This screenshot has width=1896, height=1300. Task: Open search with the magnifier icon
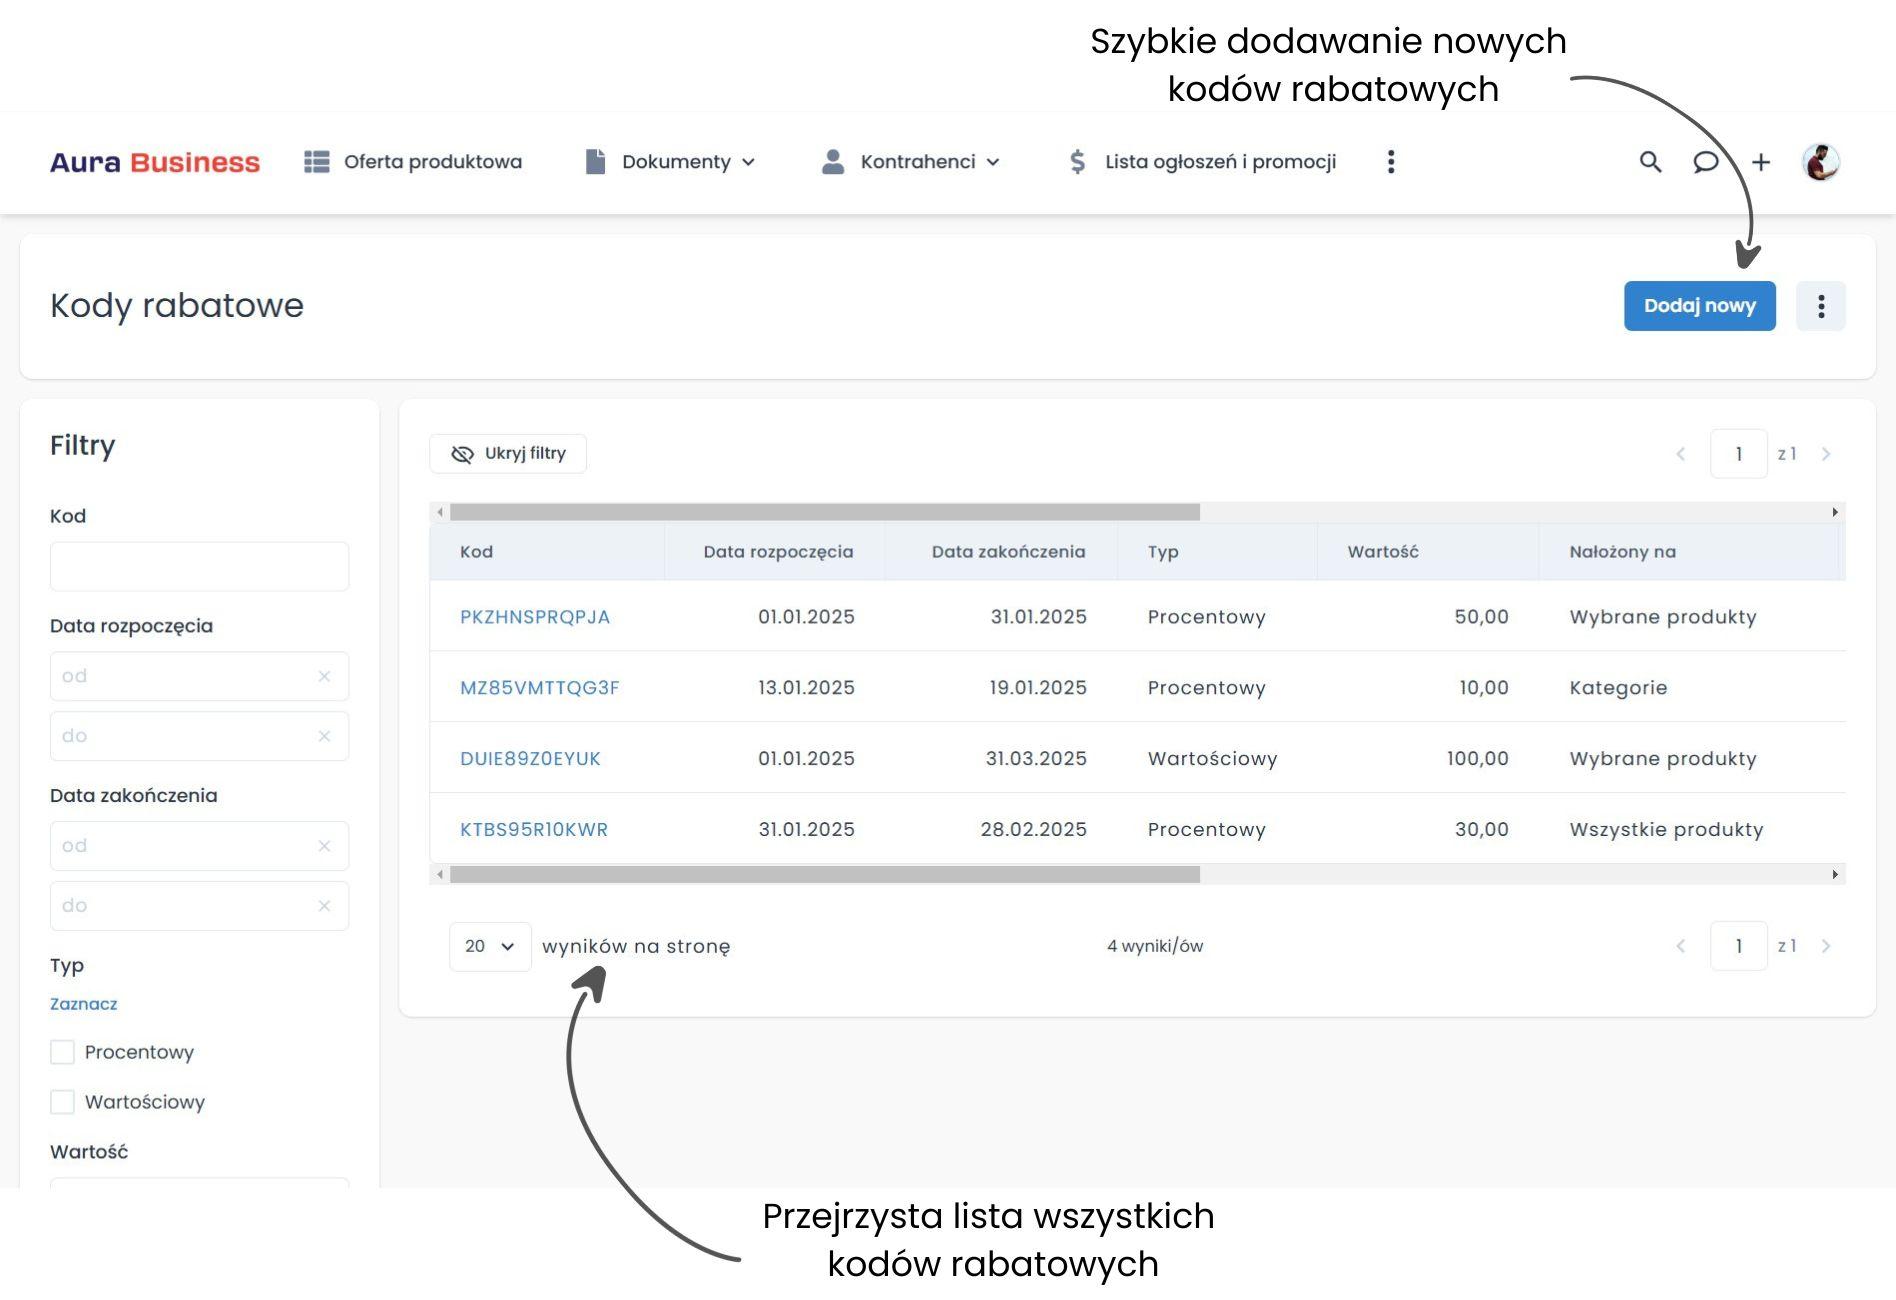1650,162
